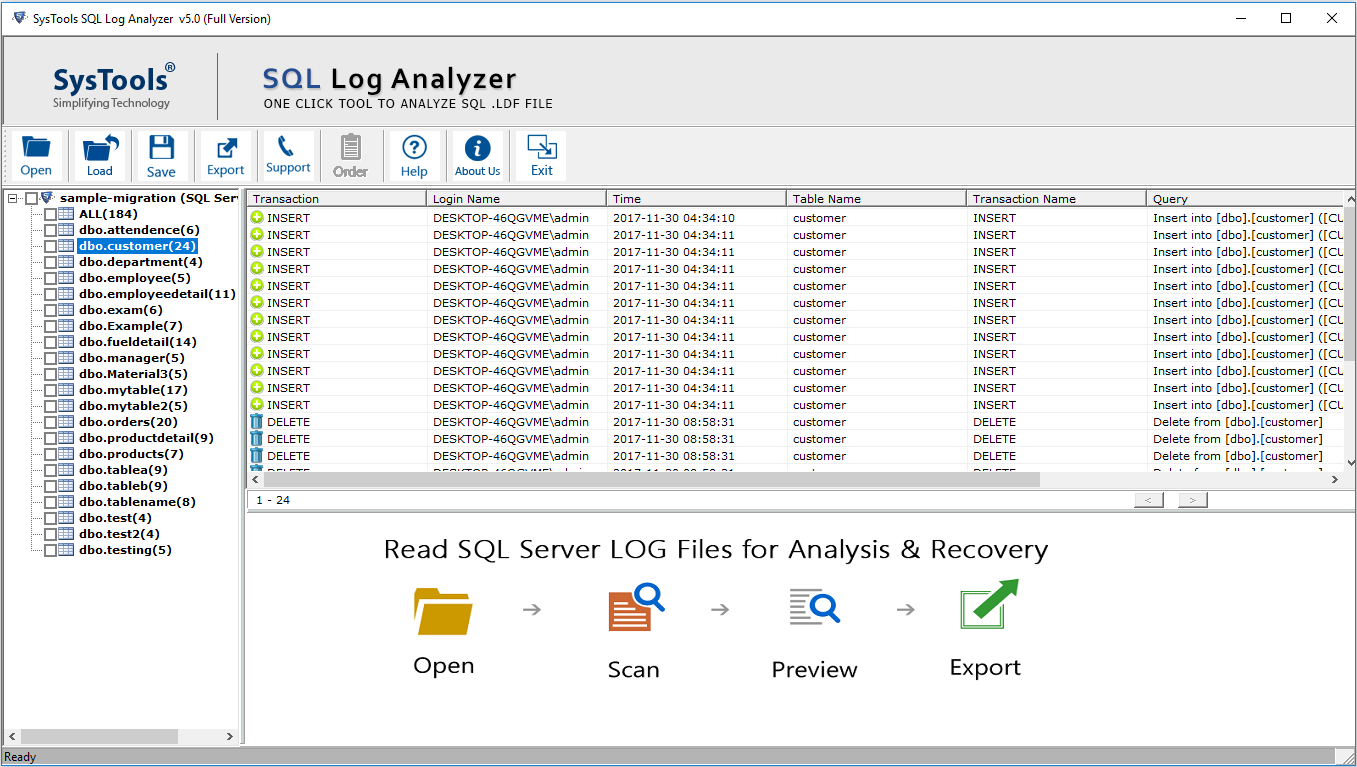Open a new SQL LDF file
Screen dimensions: 1357x767
pos(36,155)
